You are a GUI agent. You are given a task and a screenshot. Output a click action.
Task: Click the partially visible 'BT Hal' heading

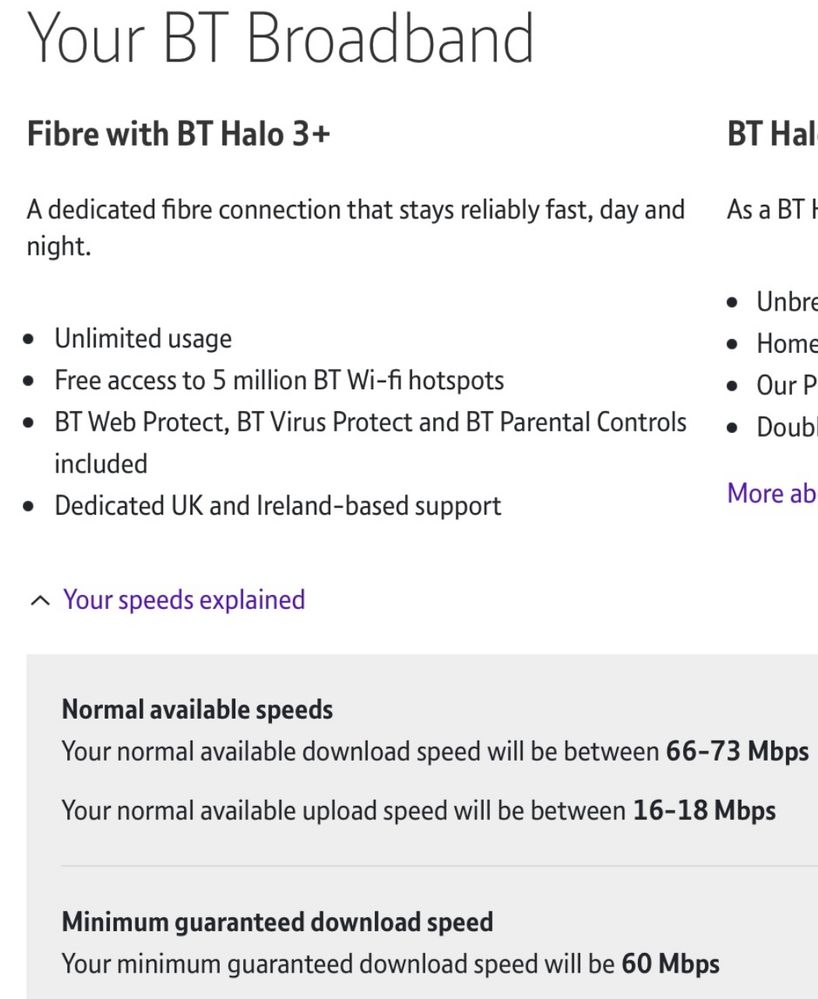(771, 133)
